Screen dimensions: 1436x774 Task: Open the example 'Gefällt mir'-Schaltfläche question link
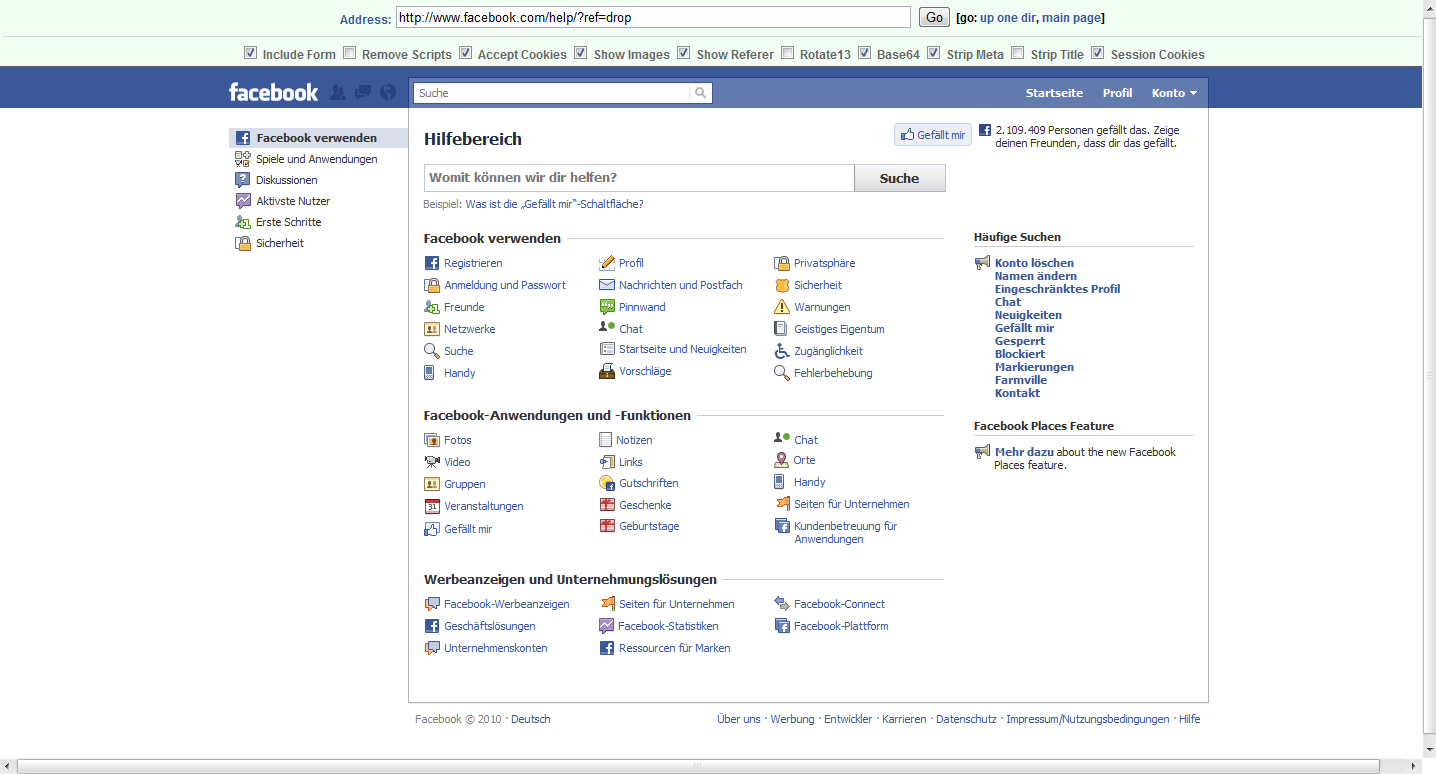[x=555, y=204]
